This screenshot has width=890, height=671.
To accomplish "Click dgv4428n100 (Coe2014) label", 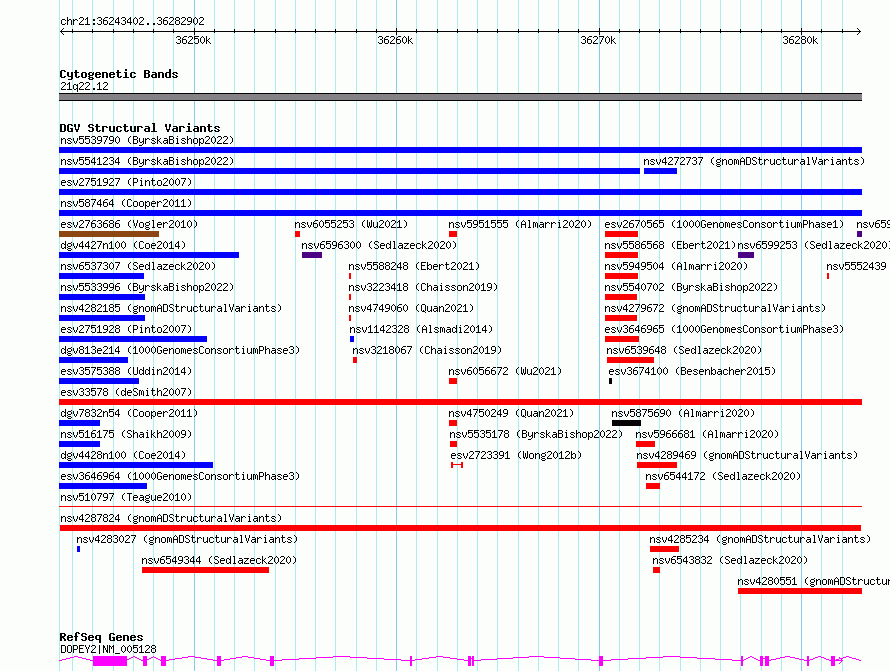I will pyautogui.click(x=123, y=455).
